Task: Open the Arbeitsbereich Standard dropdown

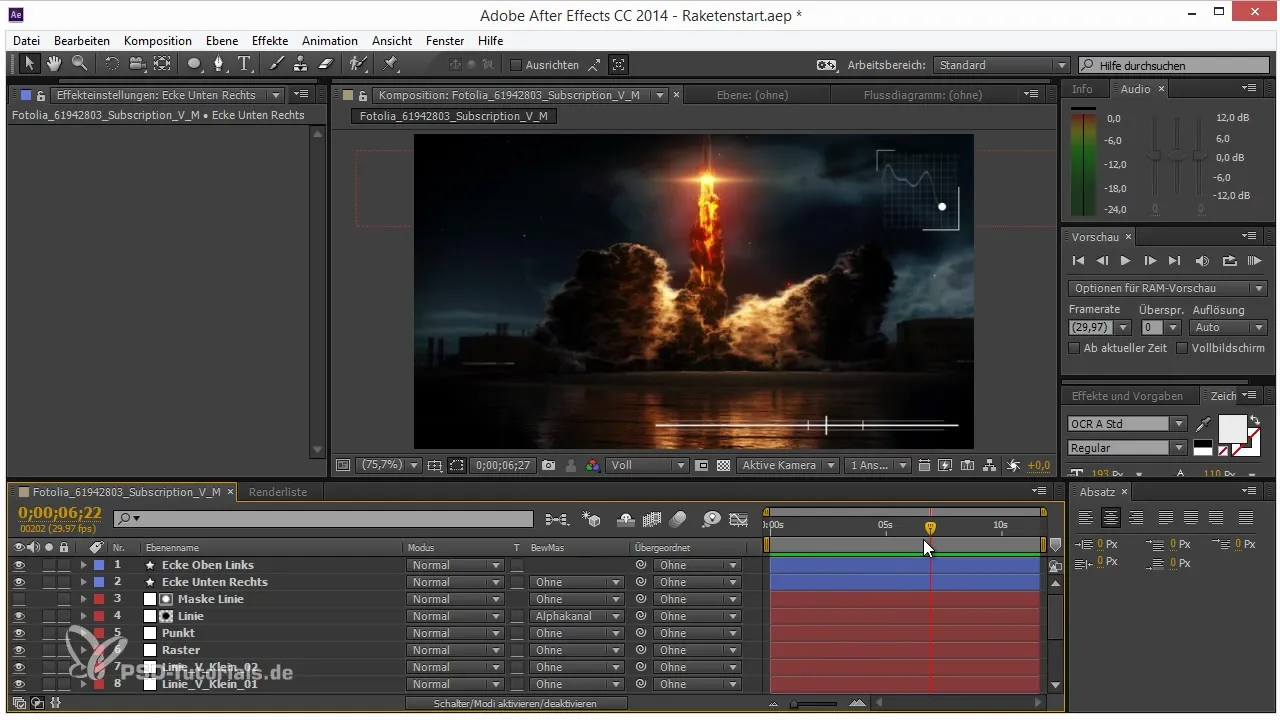Action: [x=1002, y=65]
